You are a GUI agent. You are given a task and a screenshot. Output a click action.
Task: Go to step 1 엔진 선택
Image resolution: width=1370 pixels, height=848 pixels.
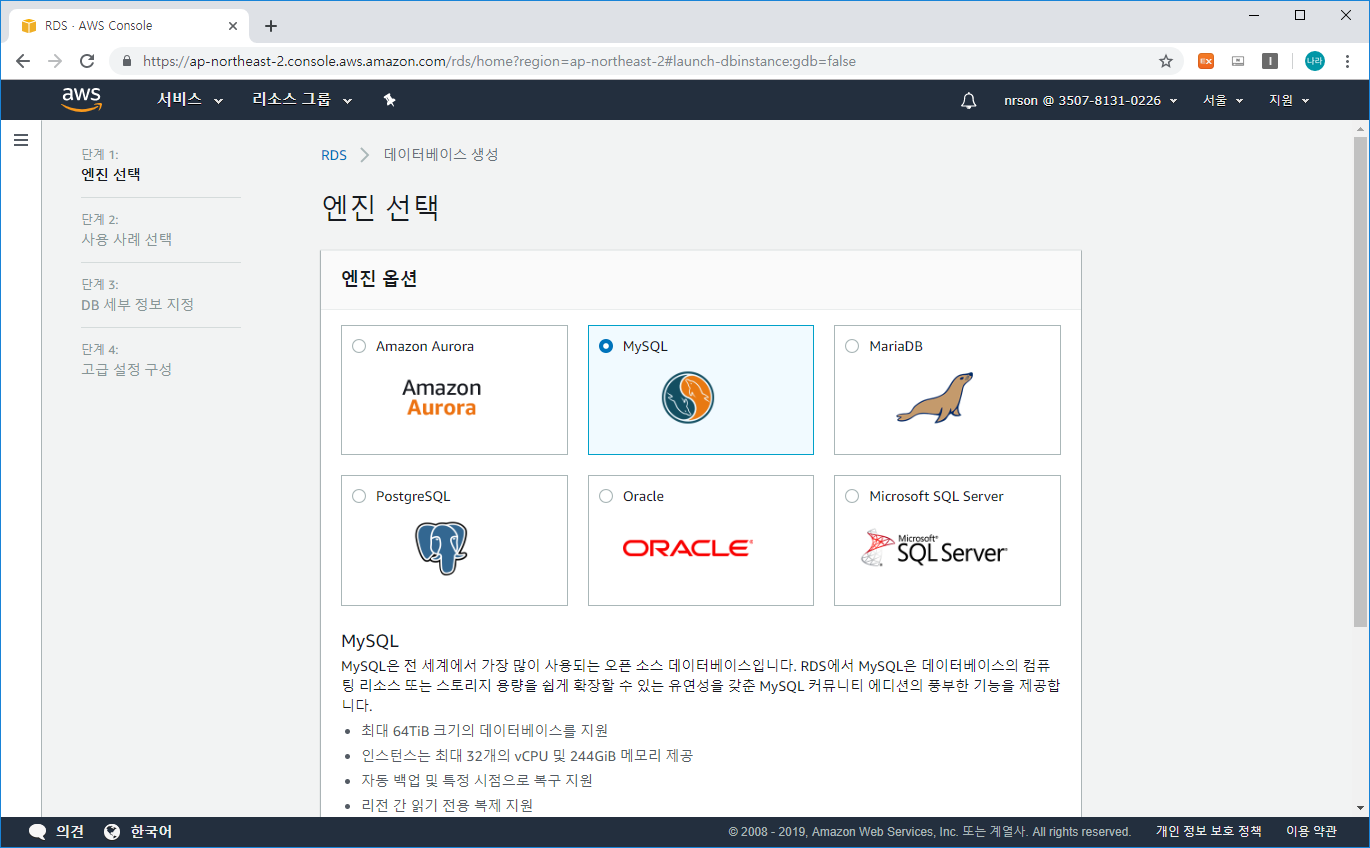click(x=111, y=174)
